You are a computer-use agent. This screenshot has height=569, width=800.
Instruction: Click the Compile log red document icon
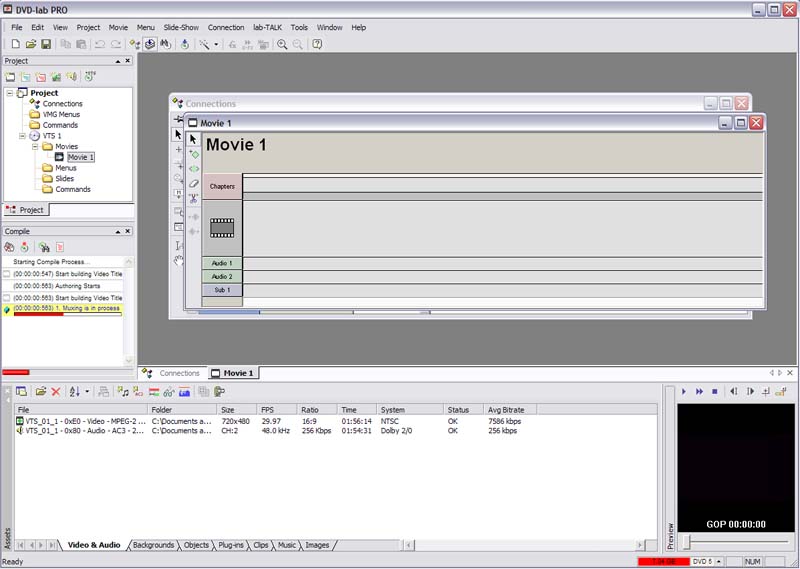tap(60, 248)
